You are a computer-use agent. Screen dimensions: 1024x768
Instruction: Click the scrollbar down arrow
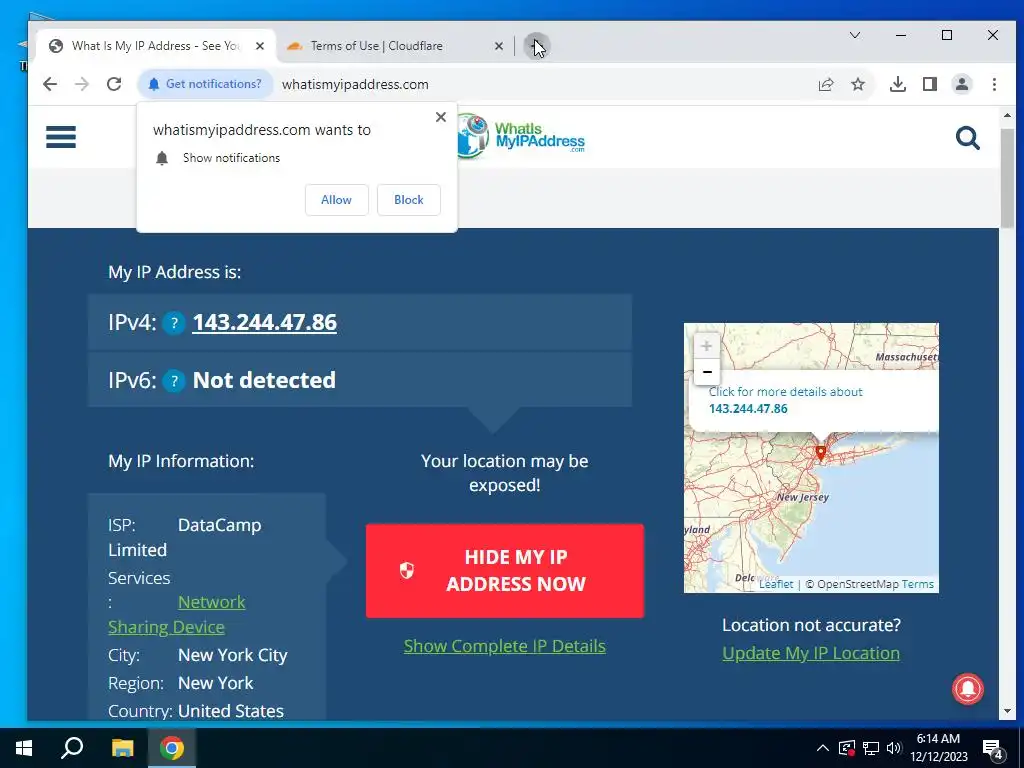coord(1007,711)
